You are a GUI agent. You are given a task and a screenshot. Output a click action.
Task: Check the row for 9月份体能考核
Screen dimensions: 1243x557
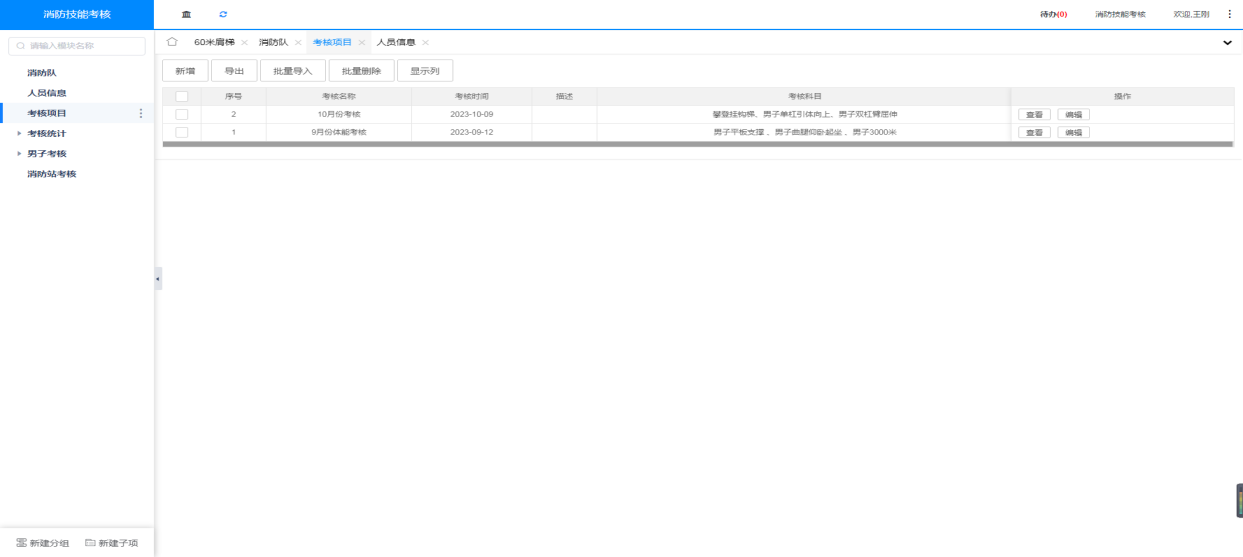tap(181, 132)
